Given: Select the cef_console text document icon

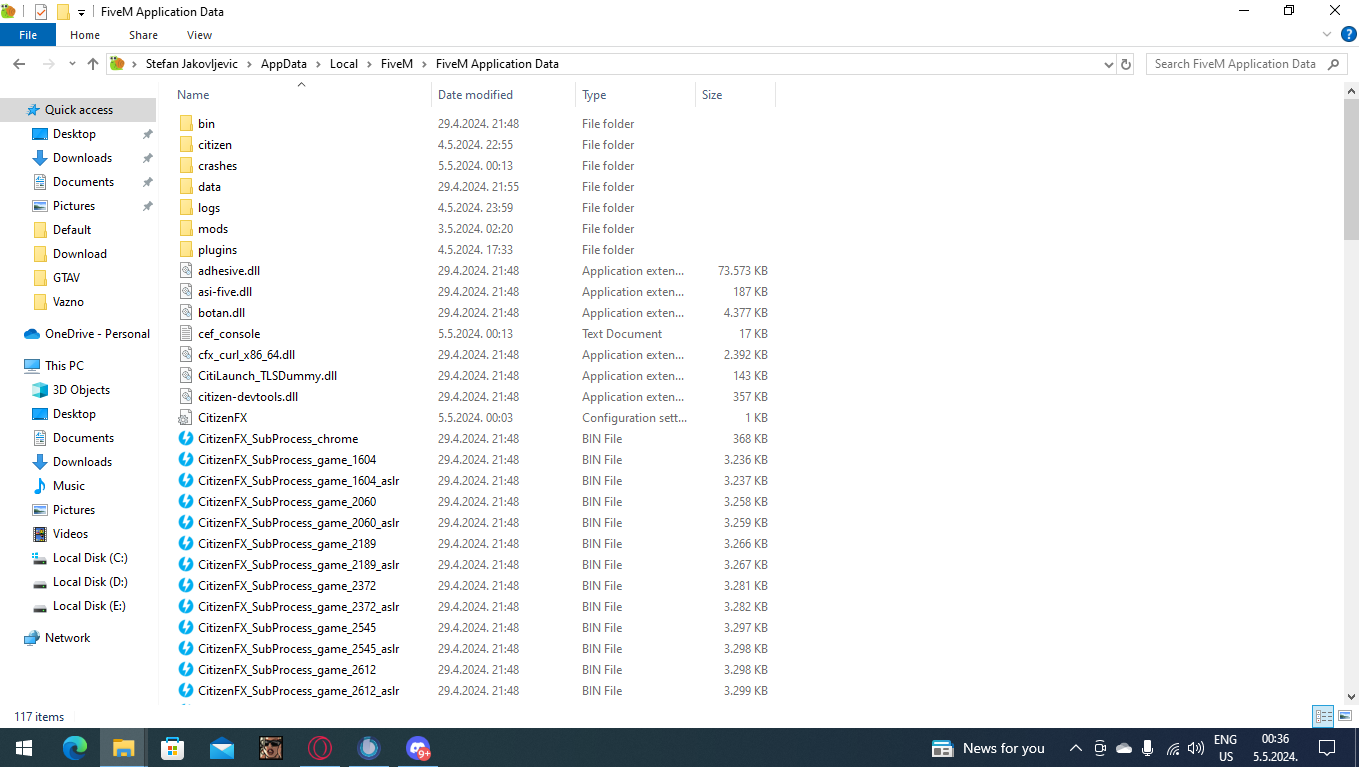Looking at the screenshot, I should [186, 334].
